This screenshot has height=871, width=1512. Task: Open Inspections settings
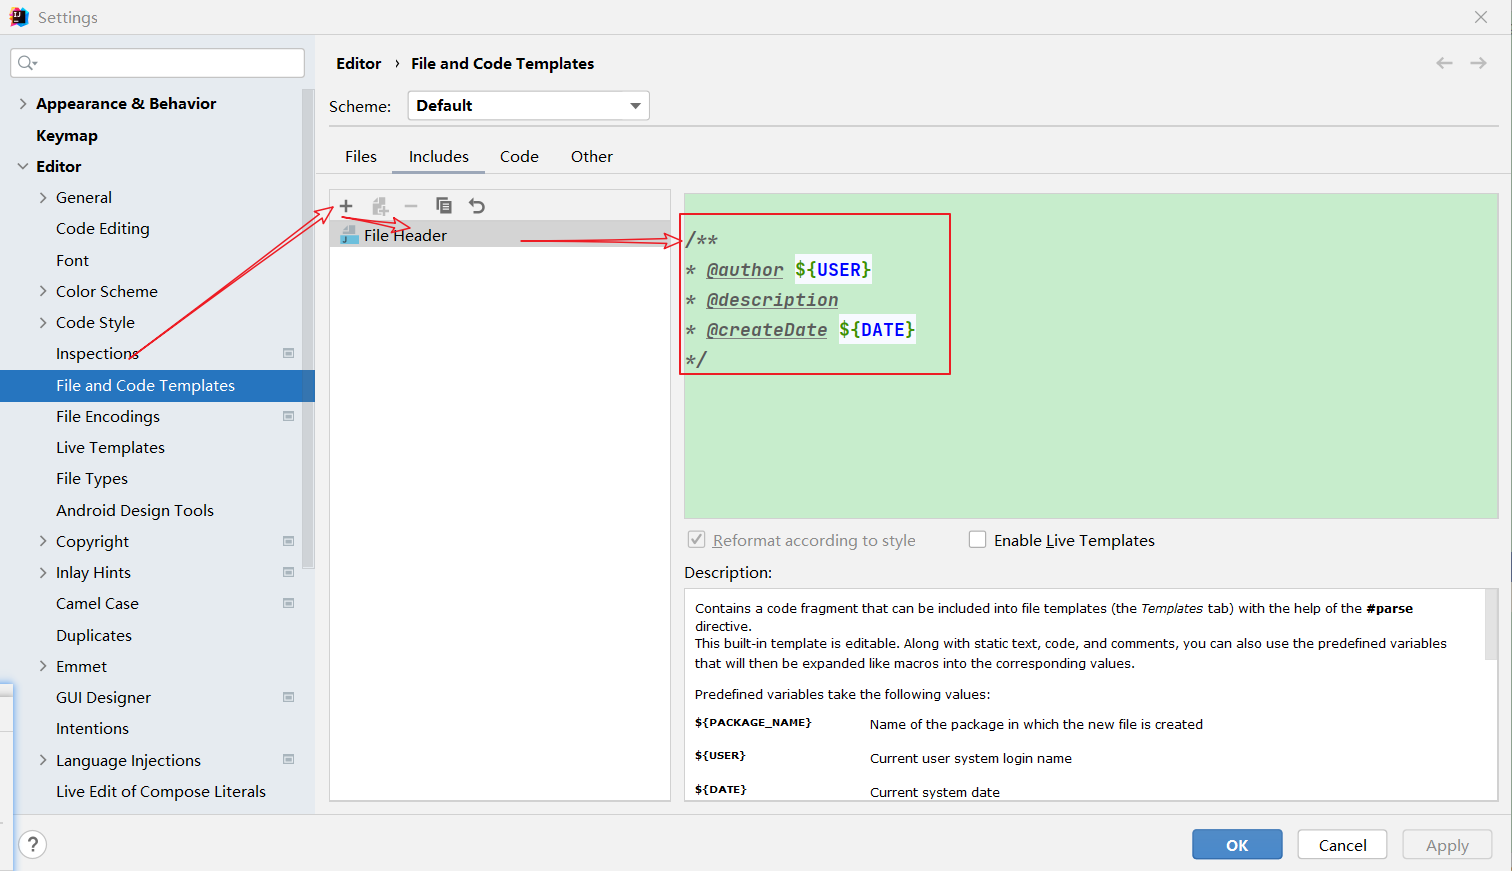[x=97, y=354]
